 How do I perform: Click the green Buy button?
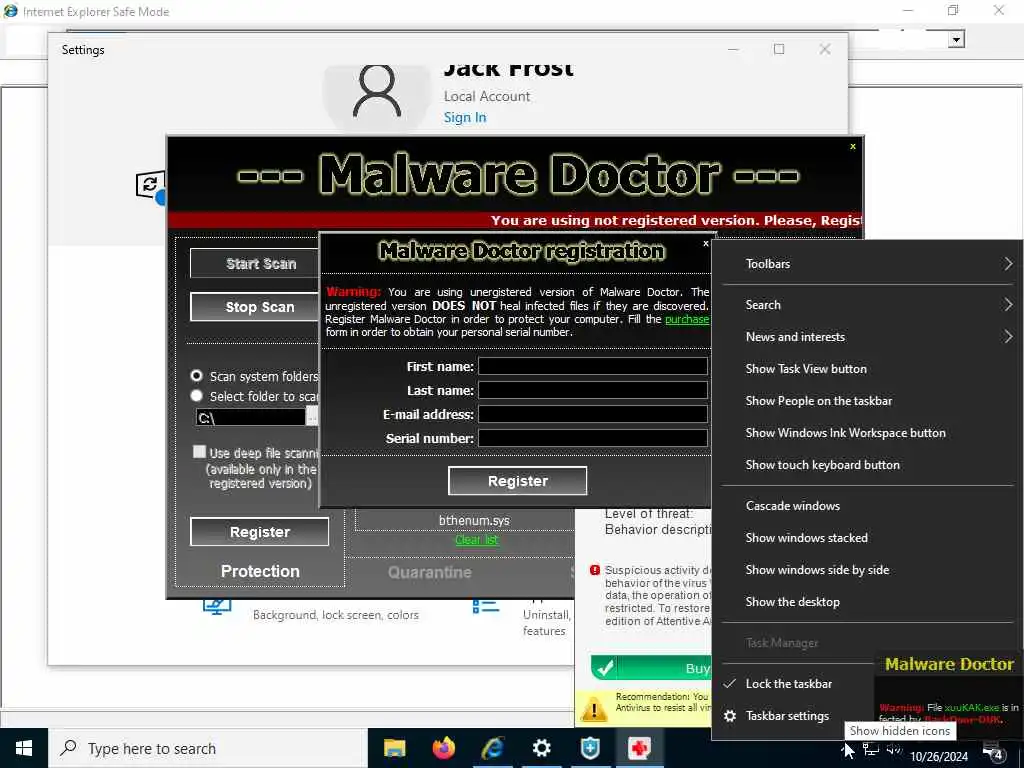tap(650, 667)
